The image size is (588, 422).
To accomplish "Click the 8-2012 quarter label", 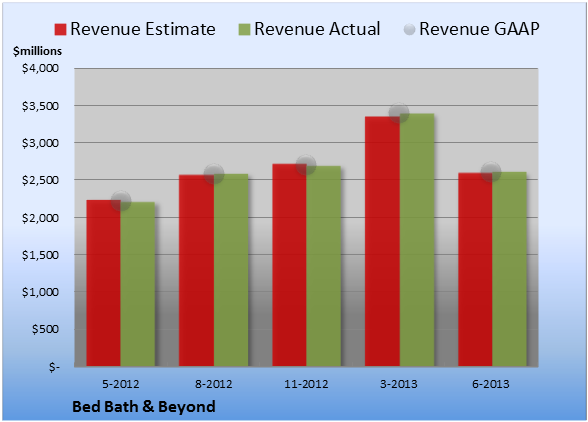I will tap(214, 384).
